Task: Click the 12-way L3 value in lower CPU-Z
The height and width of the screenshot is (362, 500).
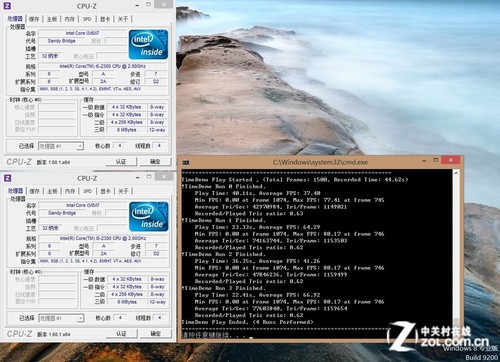Action: [x=157, y=302]
